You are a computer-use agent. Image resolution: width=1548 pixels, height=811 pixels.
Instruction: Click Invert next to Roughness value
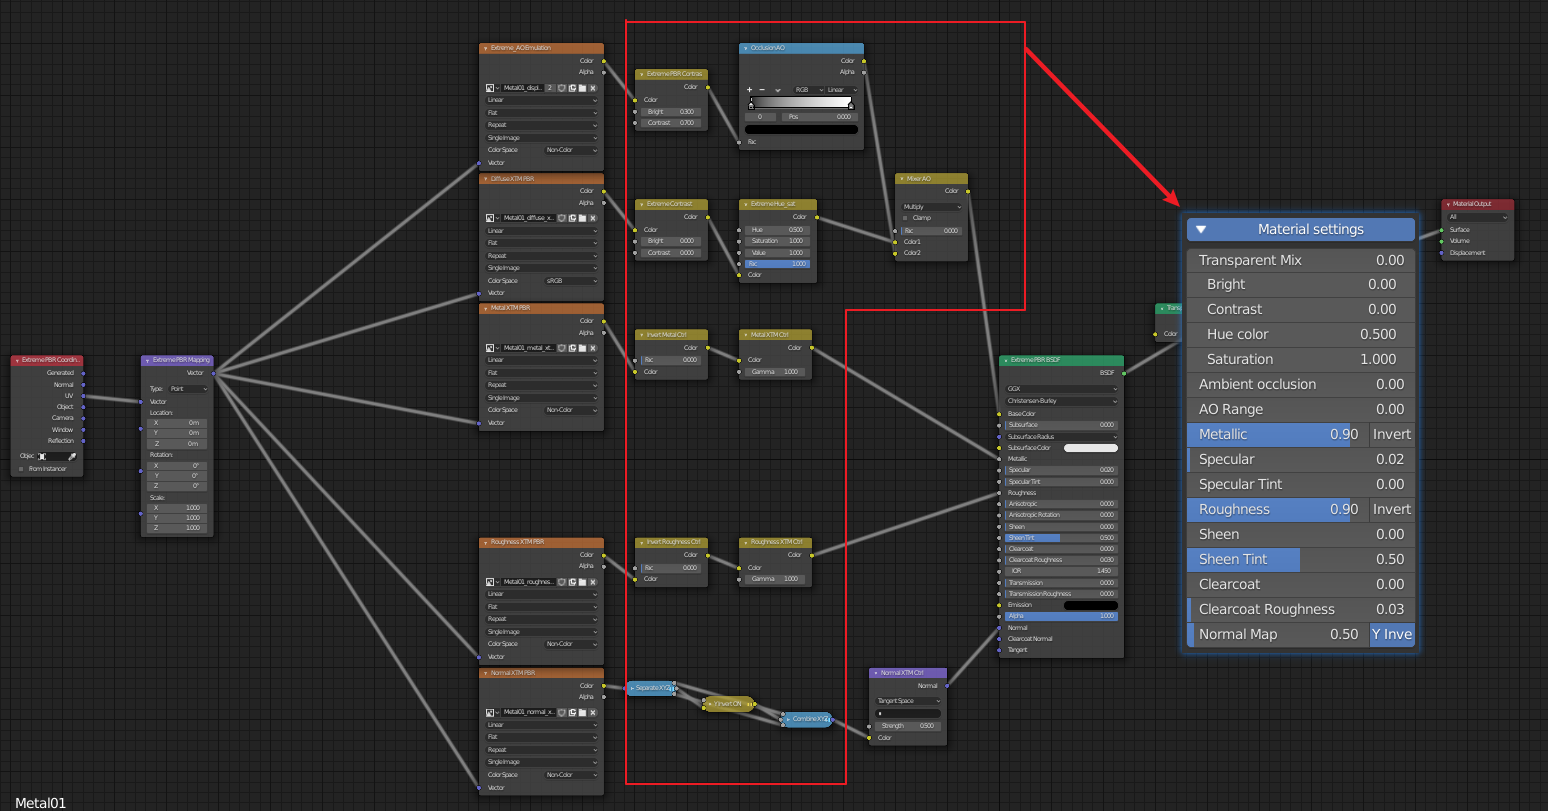tap(1391, 509)
